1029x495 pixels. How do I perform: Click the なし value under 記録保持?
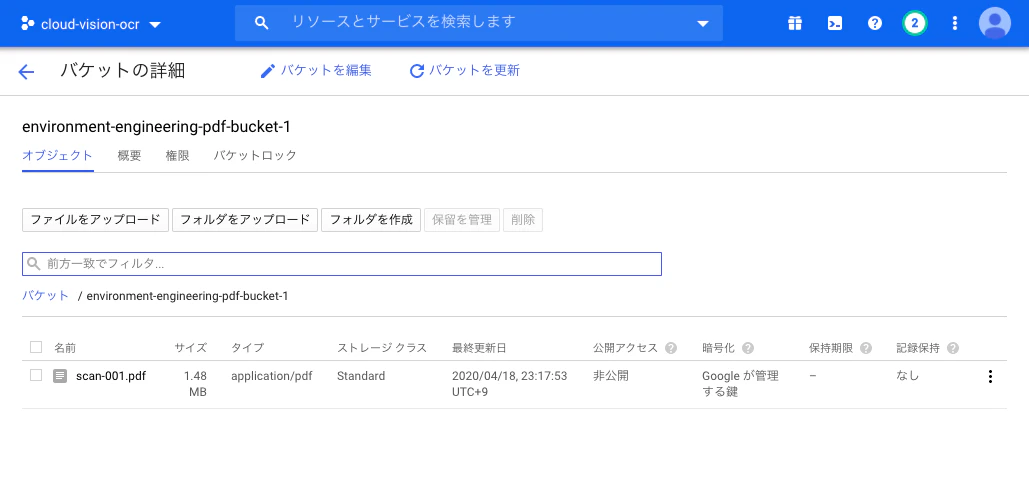(x=908, y=376)
